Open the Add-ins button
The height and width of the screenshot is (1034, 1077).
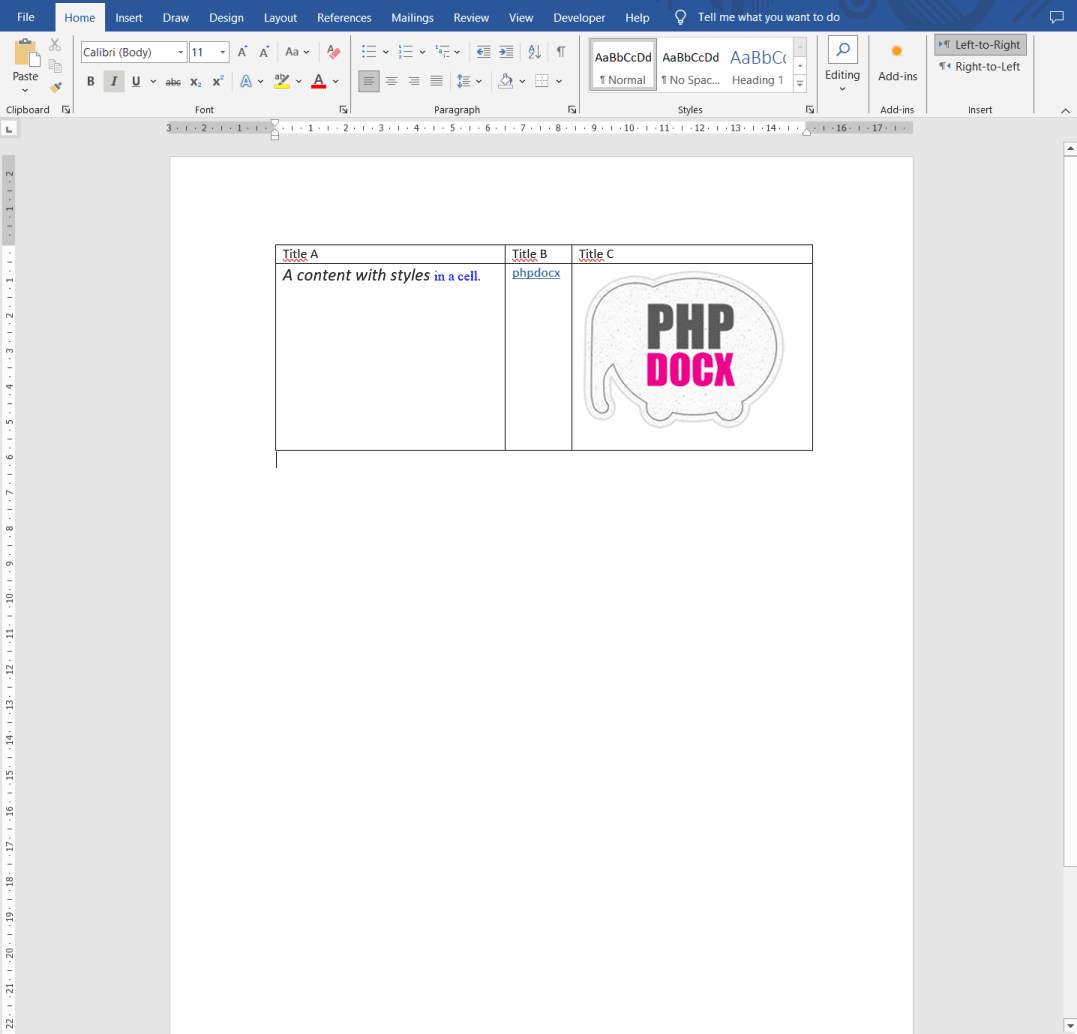[x=897, y=62]
